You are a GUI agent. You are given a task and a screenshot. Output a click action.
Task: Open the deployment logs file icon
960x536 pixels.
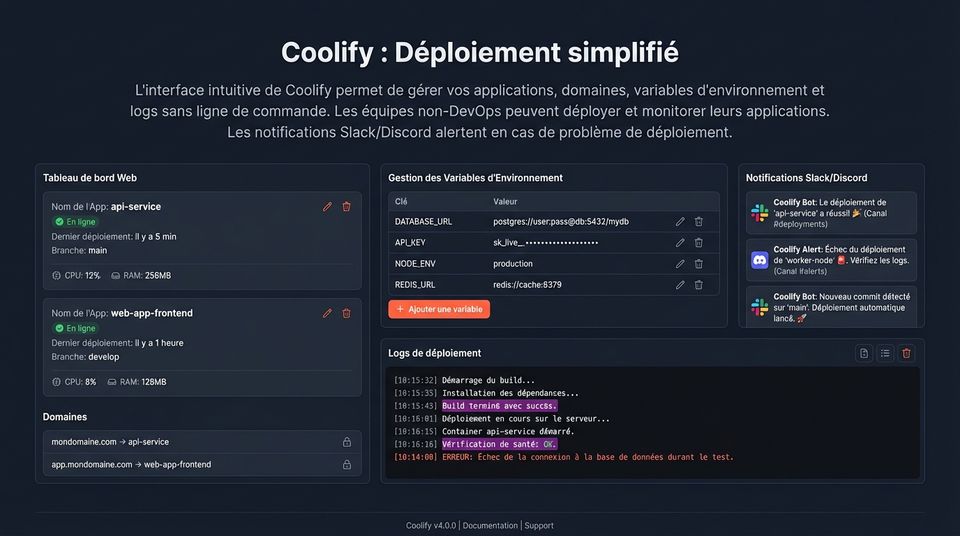click(864, 353)
